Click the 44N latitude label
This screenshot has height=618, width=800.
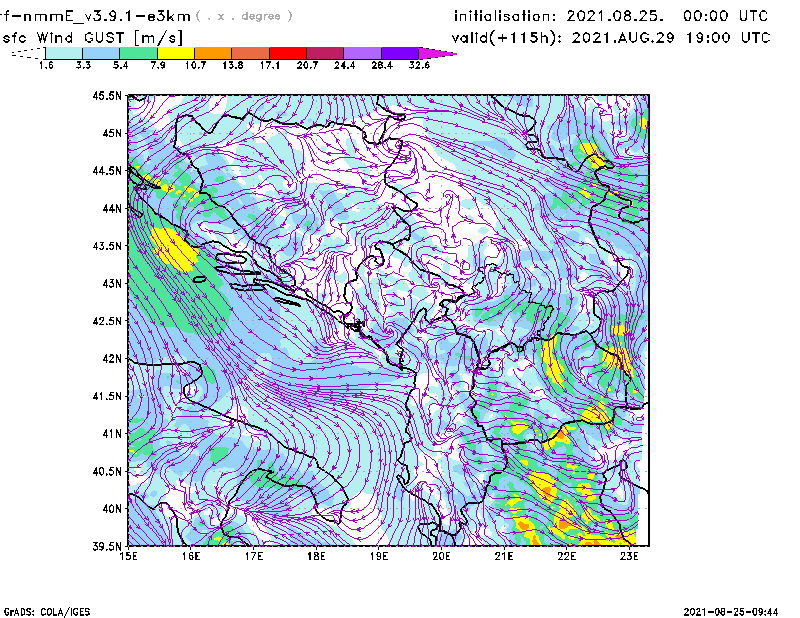[112, 208]
